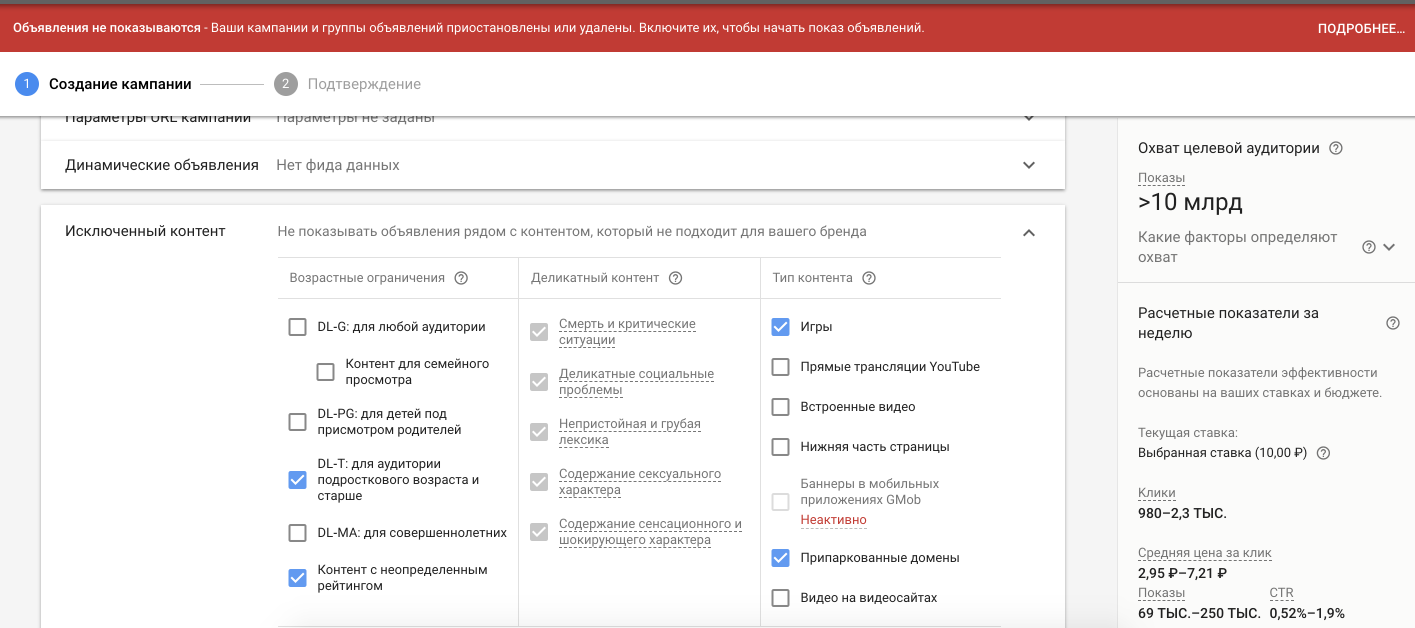This screenshot has height=628, width=1415.
Task: Click help icon next to Возрастные ограничения
Action: [461, 278]
